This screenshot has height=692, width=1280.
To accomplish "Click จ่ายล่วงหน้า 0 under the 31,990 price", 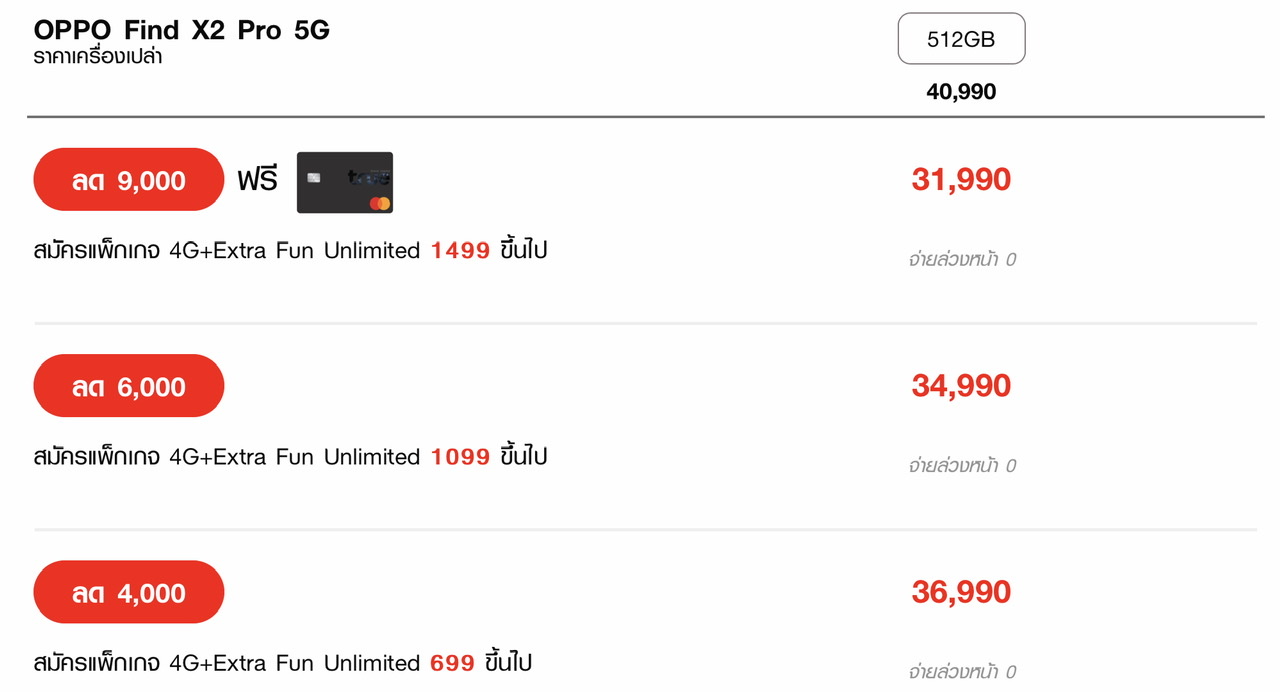I will (962, 260).
